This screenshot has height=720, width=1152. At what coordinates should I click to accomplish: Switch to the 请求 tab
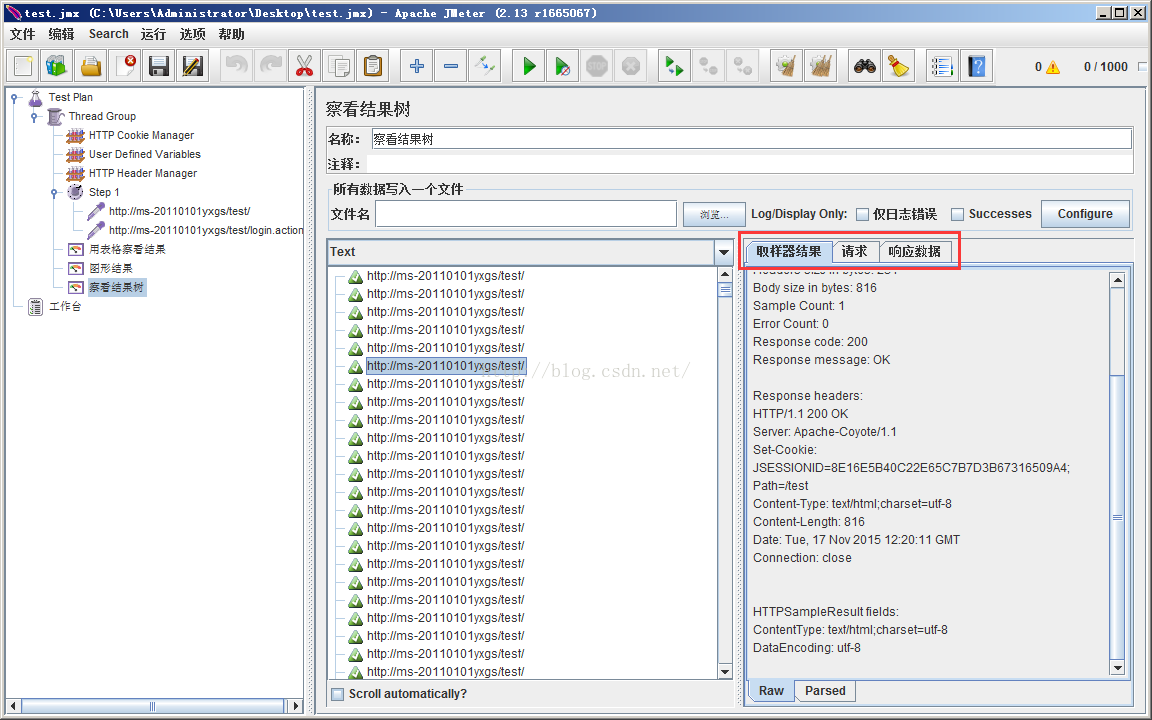854,251
